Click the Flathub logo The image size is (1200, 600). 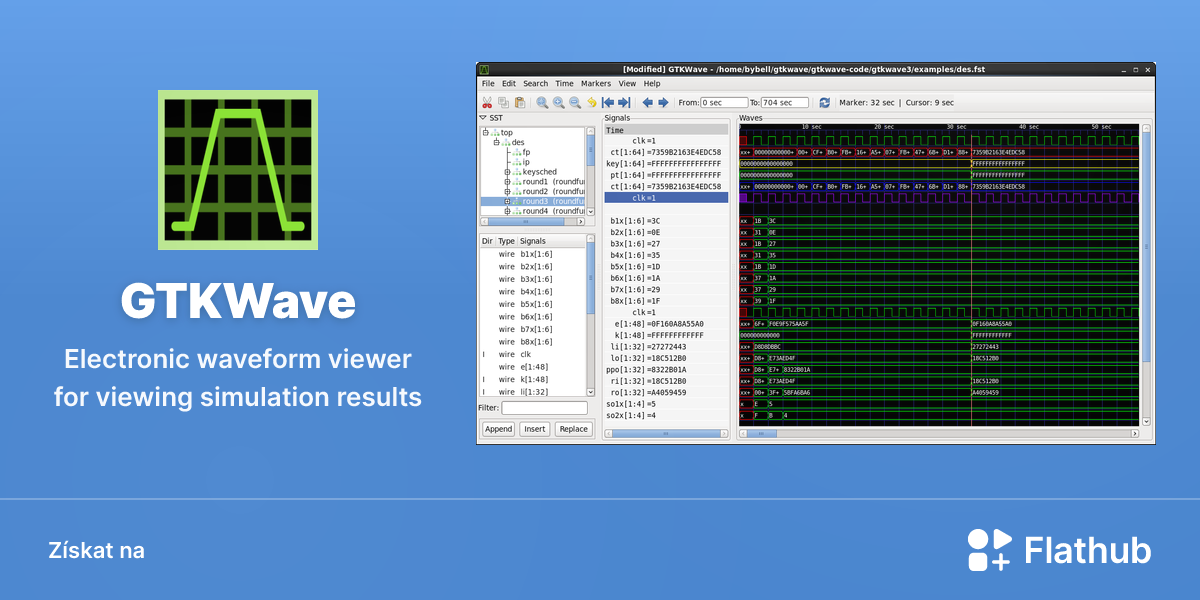click(1059, 550)
